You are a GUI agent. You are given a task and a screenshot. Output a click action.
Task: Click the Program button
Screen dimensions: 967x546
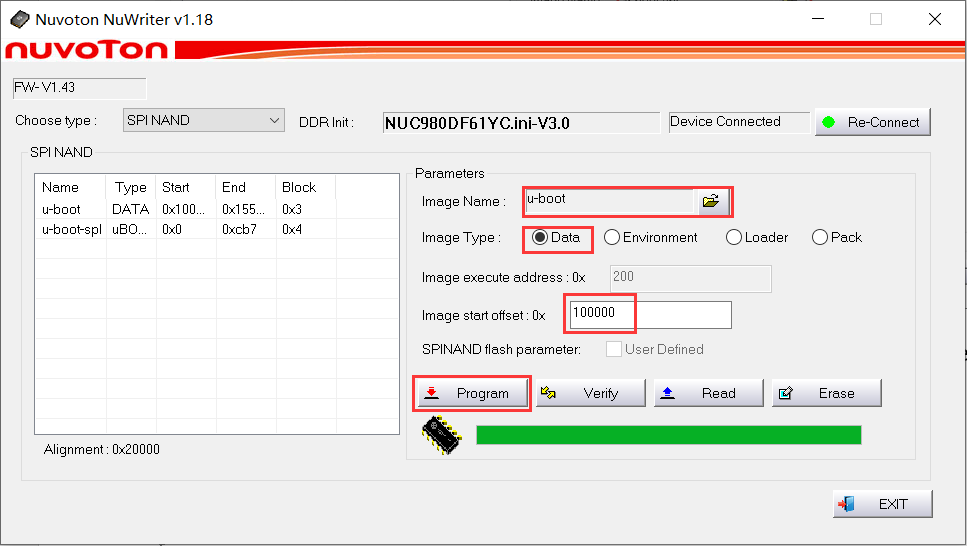click(472, 393)
